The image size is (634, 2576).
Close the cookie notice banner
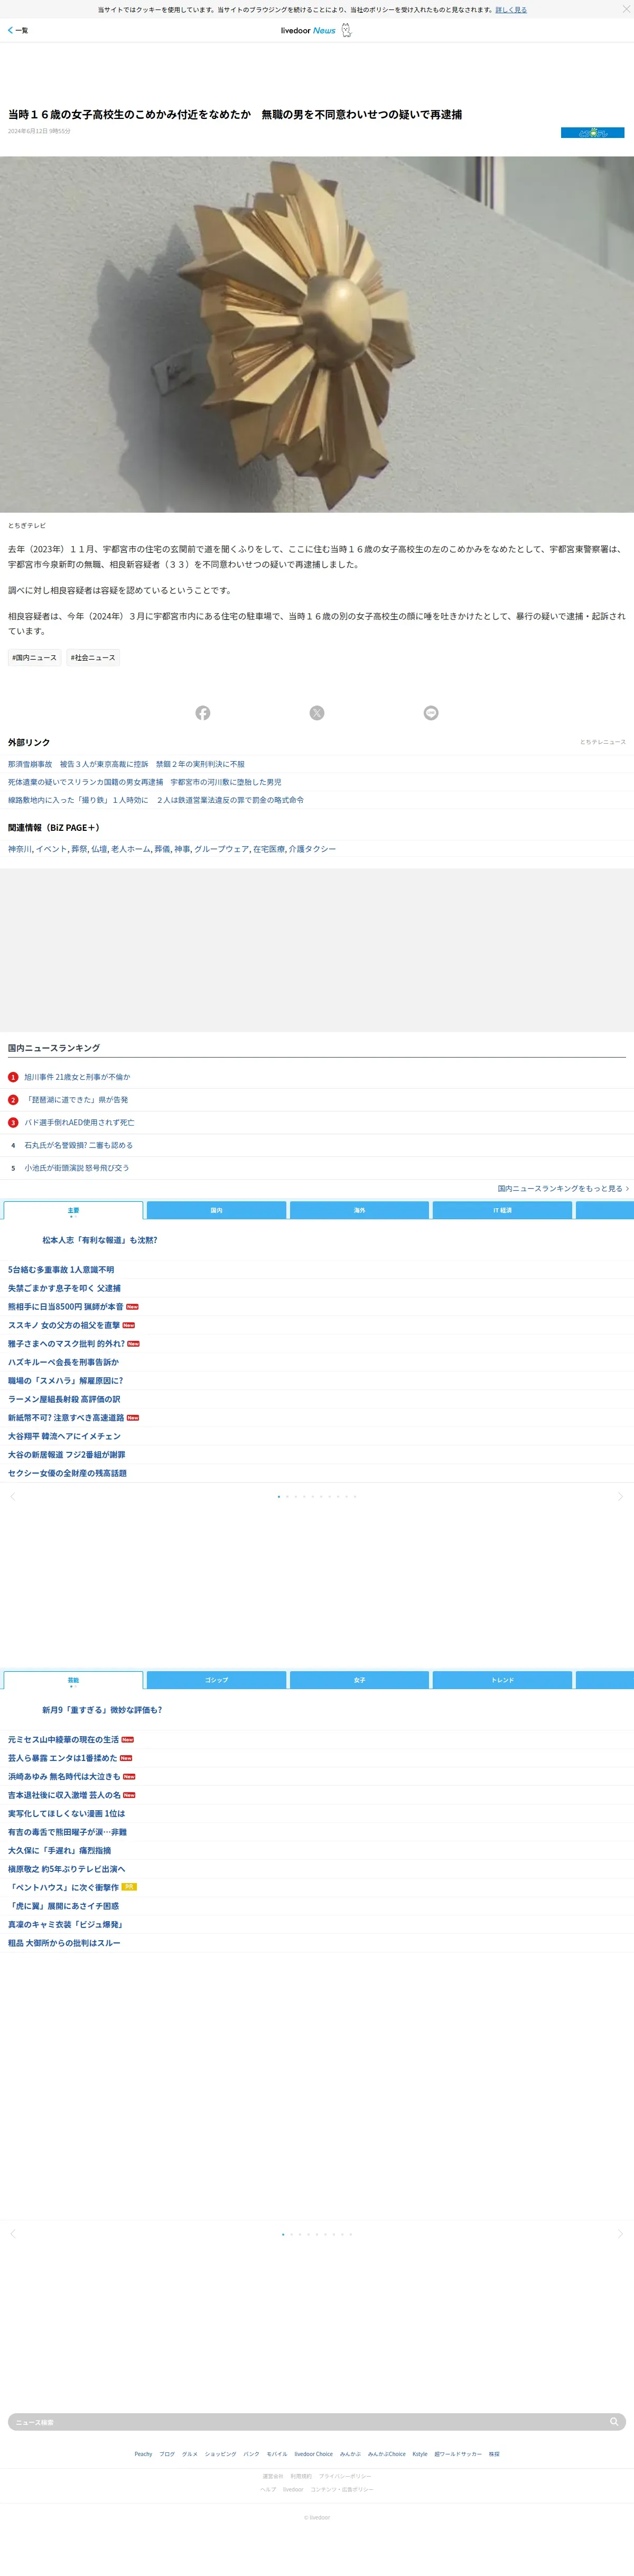coord(626,9)
